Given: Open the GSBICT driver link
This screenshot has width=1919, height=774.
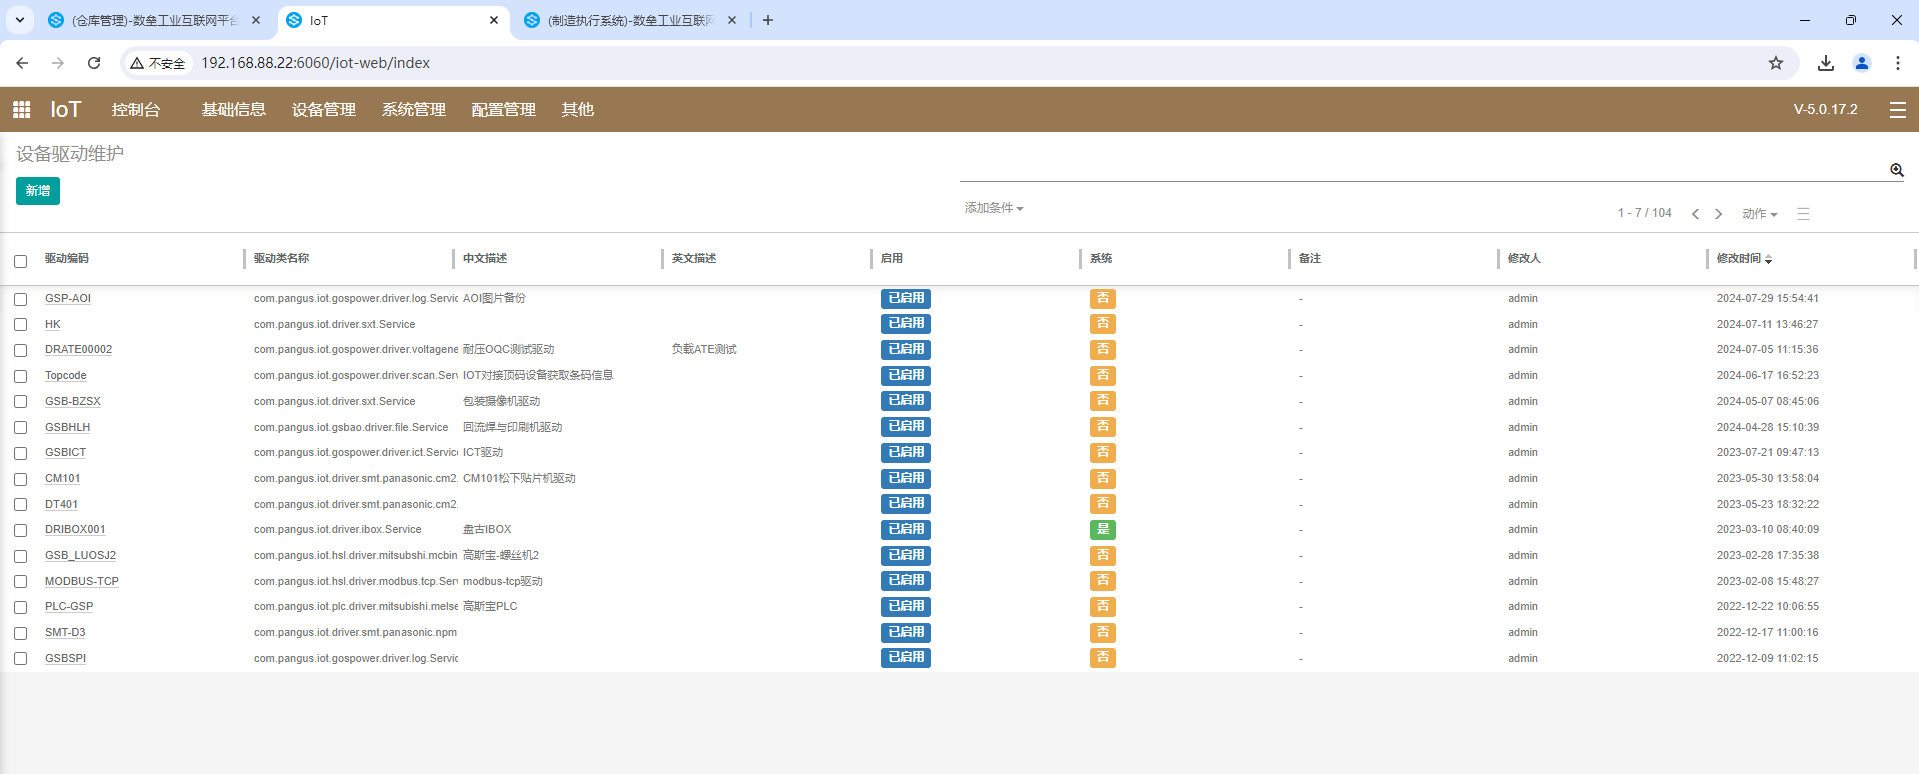Looking at the screenshot, I should click(x=65, y=452).
